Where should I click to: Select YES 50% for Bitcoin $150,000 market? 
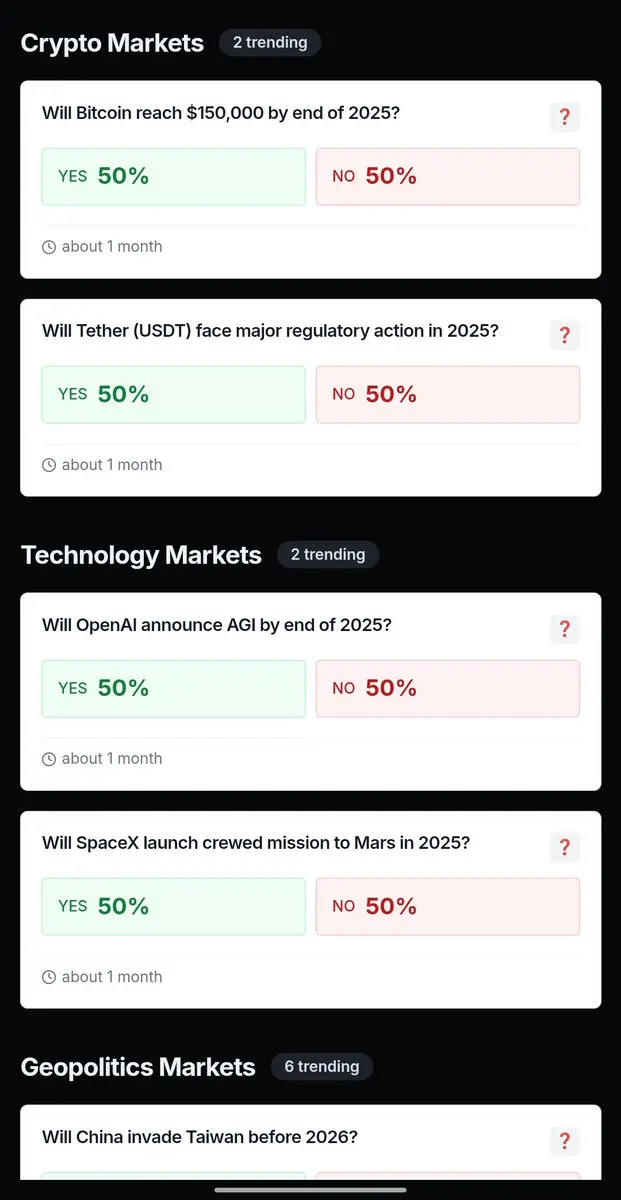coord(174,177)
